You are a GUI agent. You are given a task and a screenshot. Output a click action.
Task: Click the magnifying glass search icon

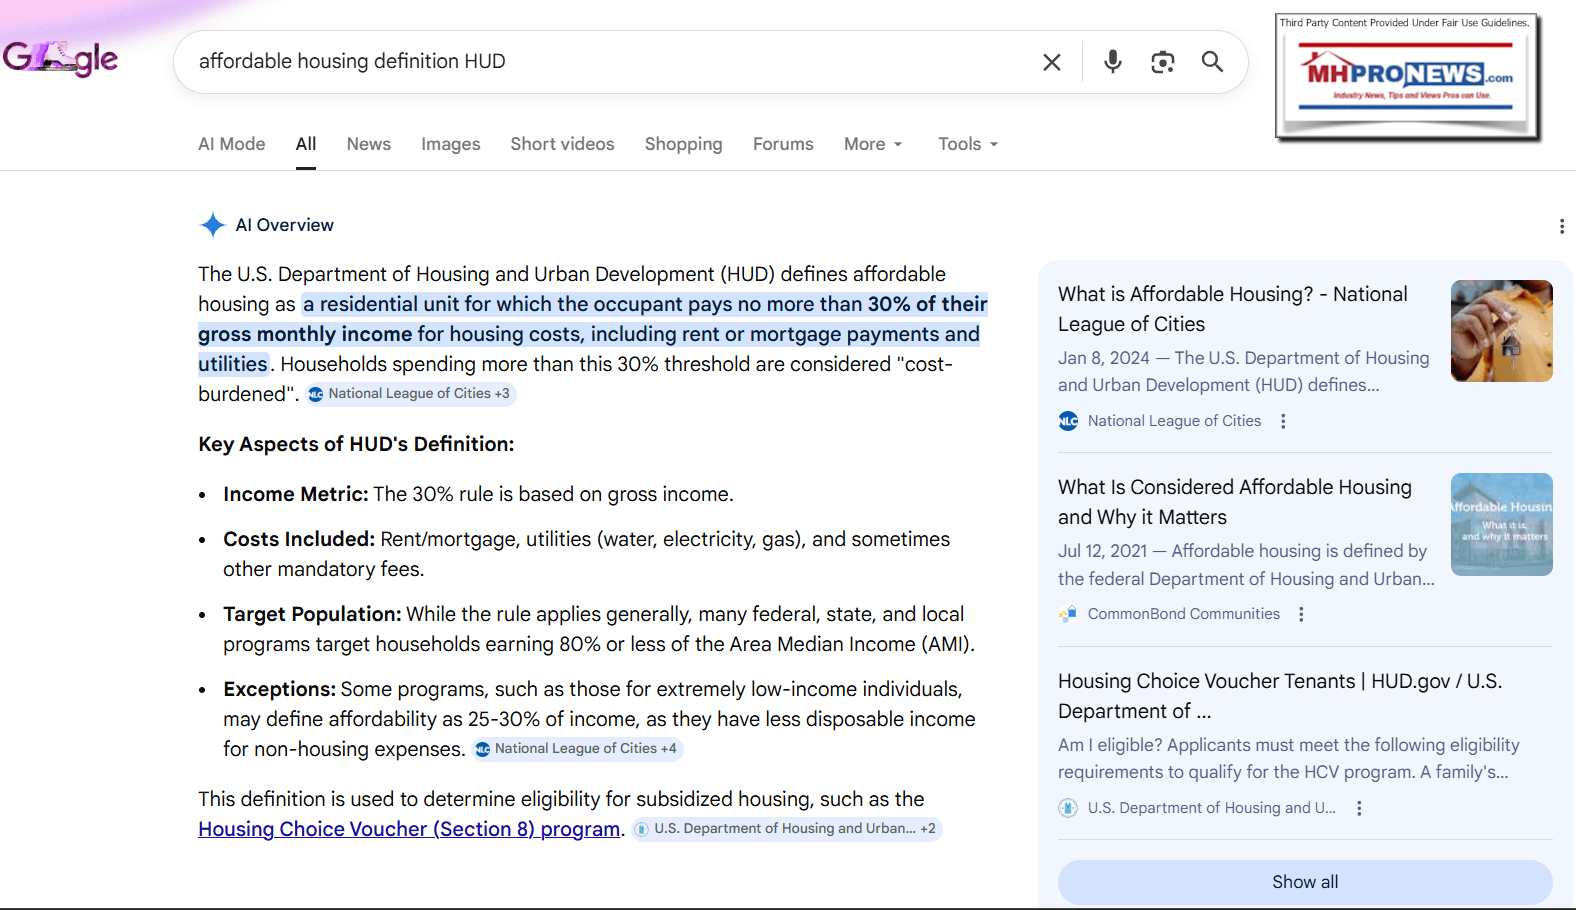[x=1212, y=62]
